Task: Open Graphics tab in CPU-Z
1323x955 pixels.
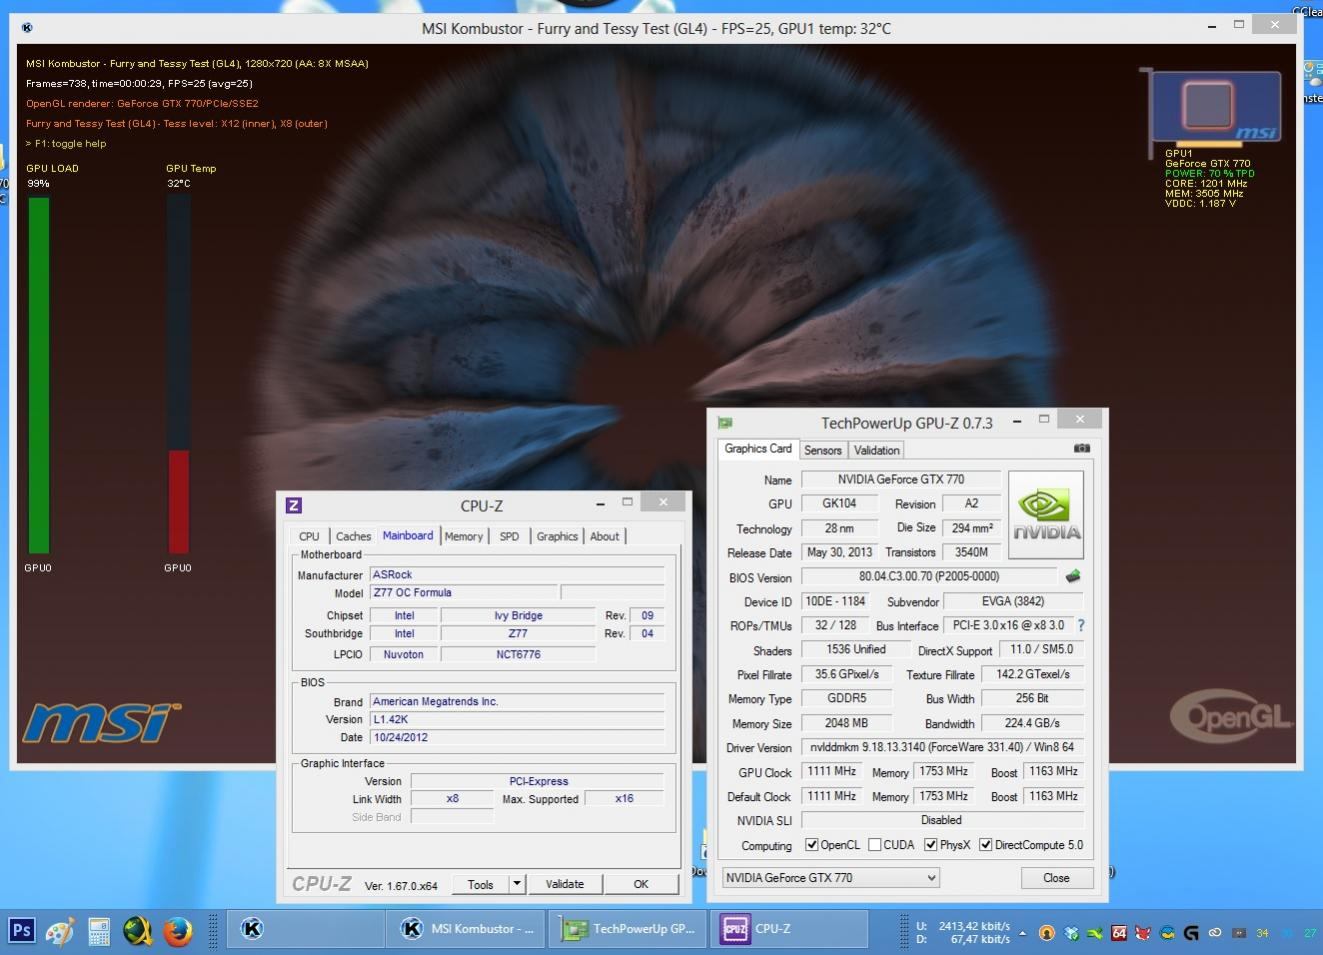Action: (x=557, y=537)
